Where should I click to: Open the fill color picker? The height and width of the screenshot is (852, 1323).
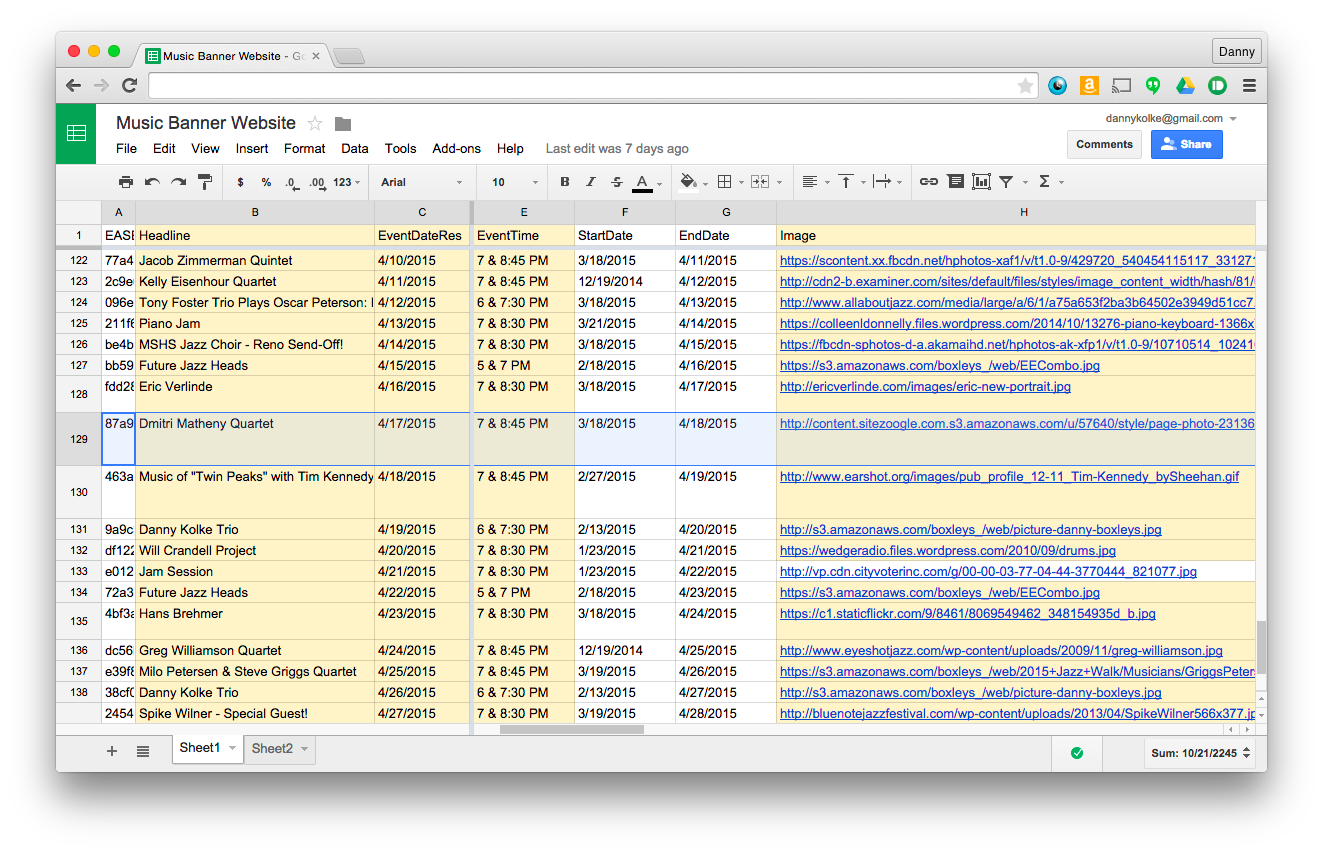pos(689,182)
